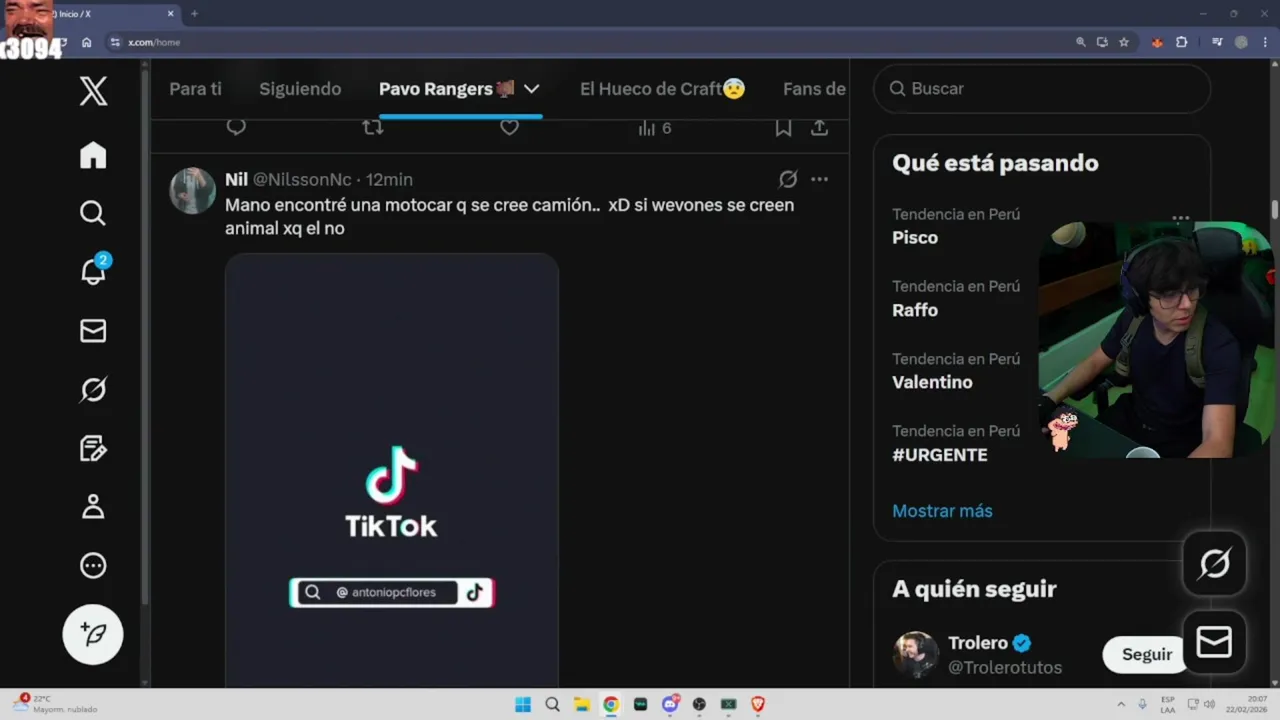The image size is (1280, 720).
Task: Show hidden system tray icons chevron
Action: point(1120,704)
